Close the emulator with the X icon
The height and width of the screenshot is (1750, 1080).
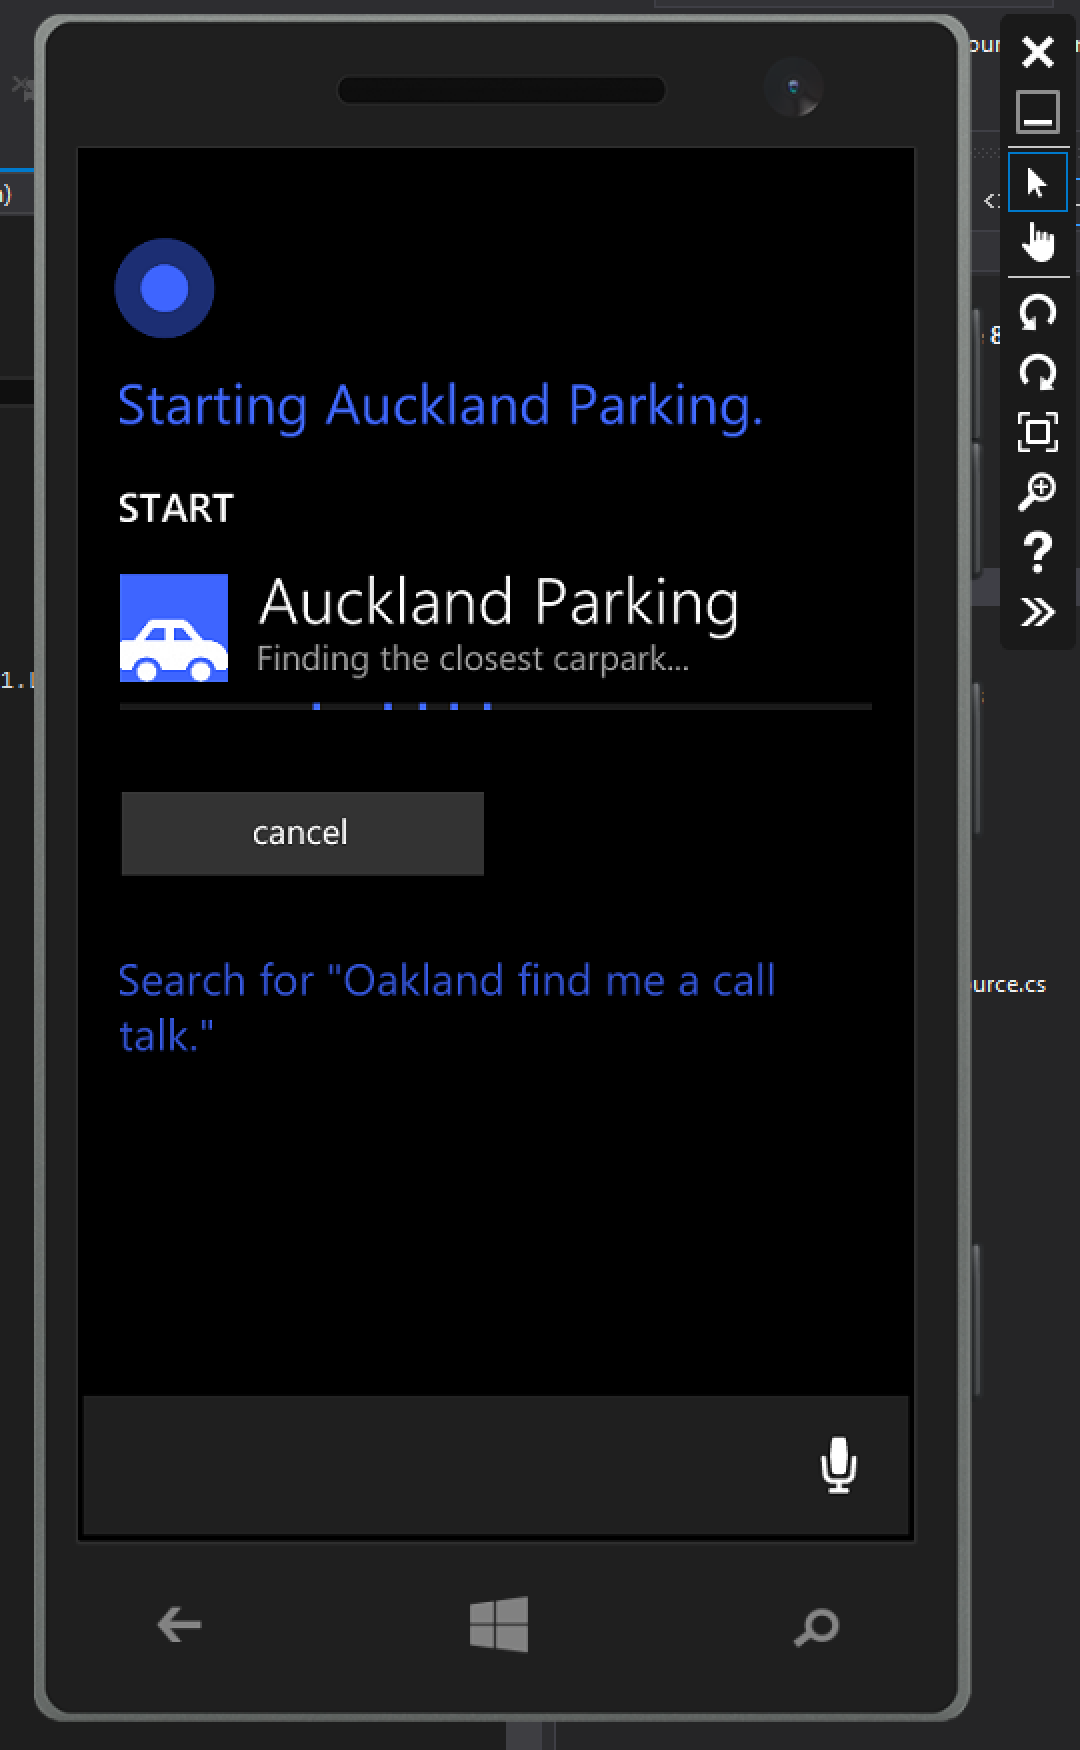click(x=1038, y=52)
